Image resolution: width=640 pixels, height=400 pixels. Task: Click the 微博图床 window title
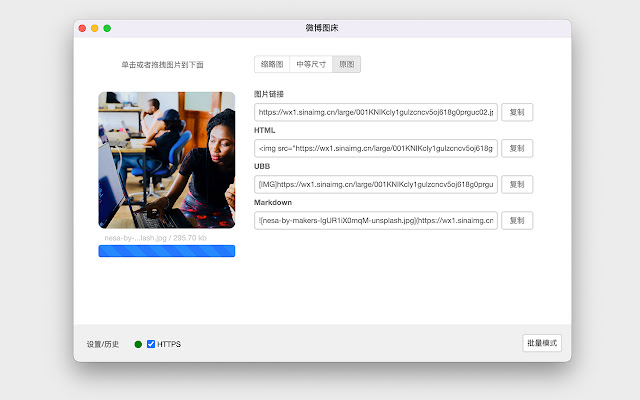click(x=322, y=28)
